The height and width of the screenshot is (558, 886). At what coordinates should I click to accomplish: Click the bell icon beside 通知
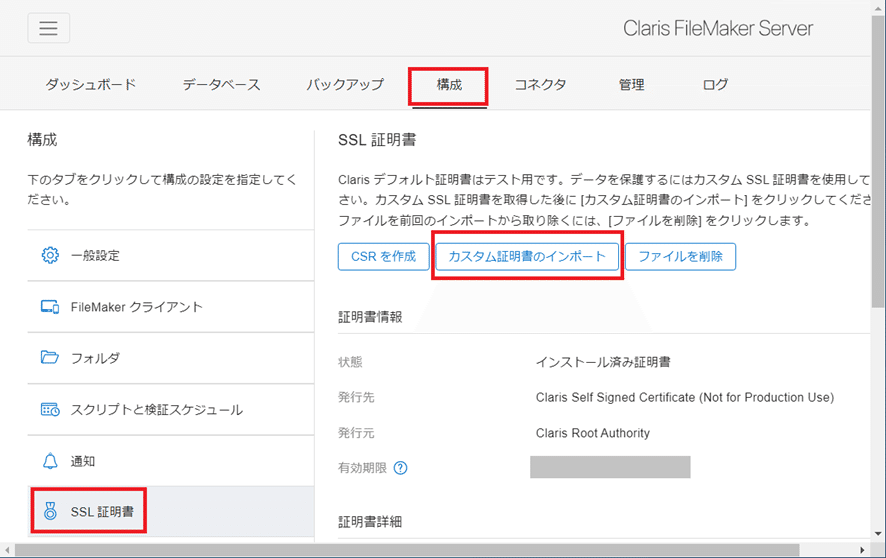point(50,461)
